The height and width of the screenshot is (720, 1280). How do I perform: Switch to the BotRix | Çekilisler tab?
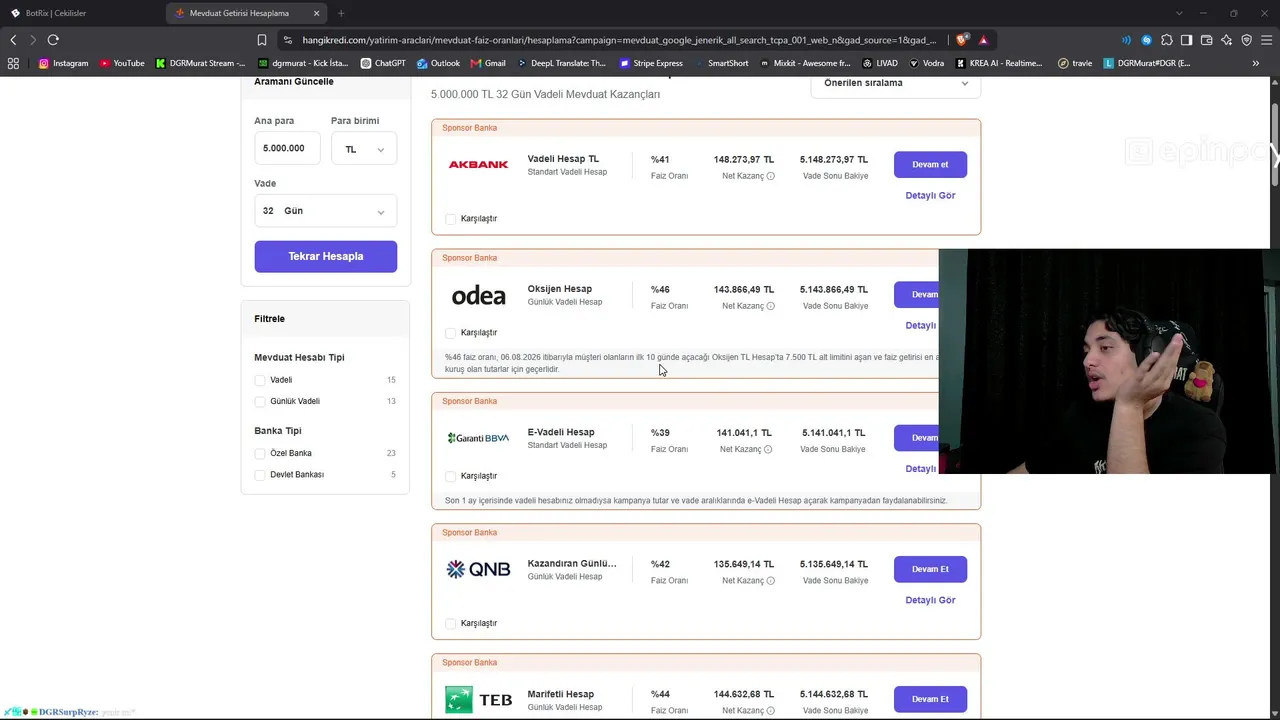coord(80,13)
